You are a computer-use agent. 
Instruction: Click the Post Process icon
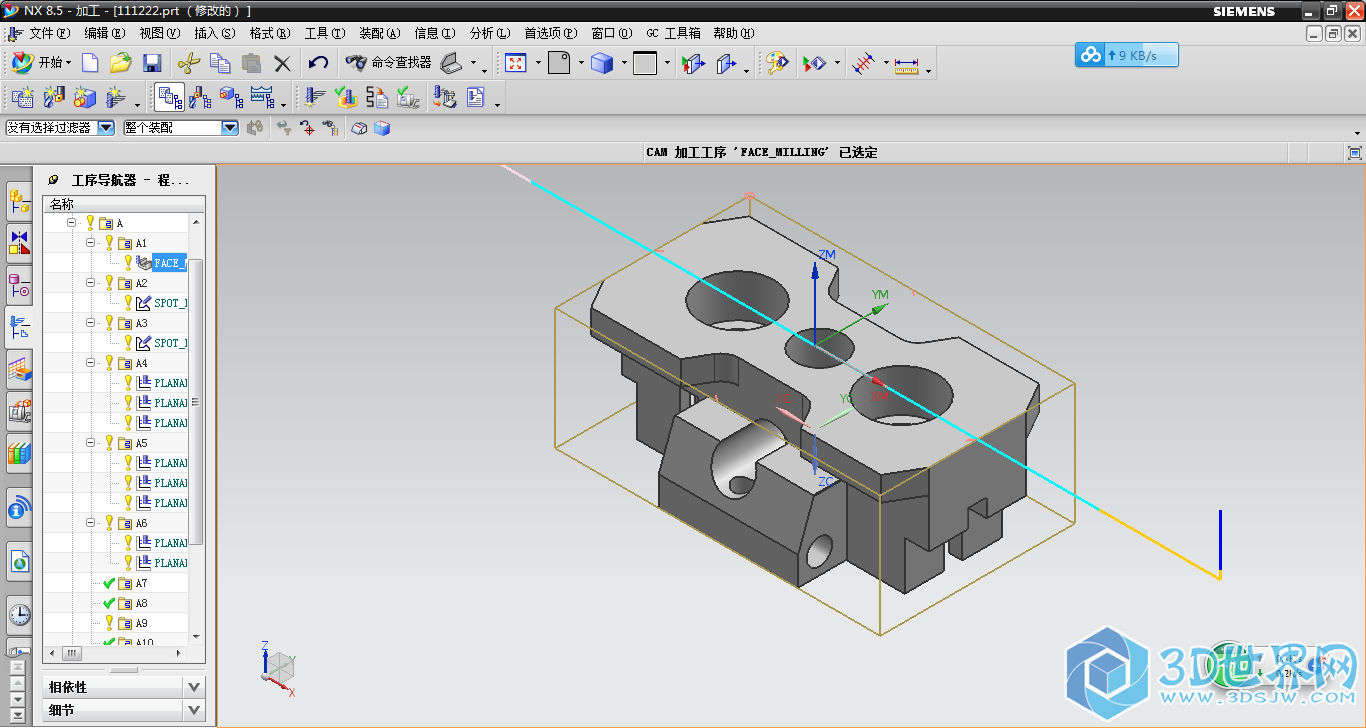click(x=444, y=97)
